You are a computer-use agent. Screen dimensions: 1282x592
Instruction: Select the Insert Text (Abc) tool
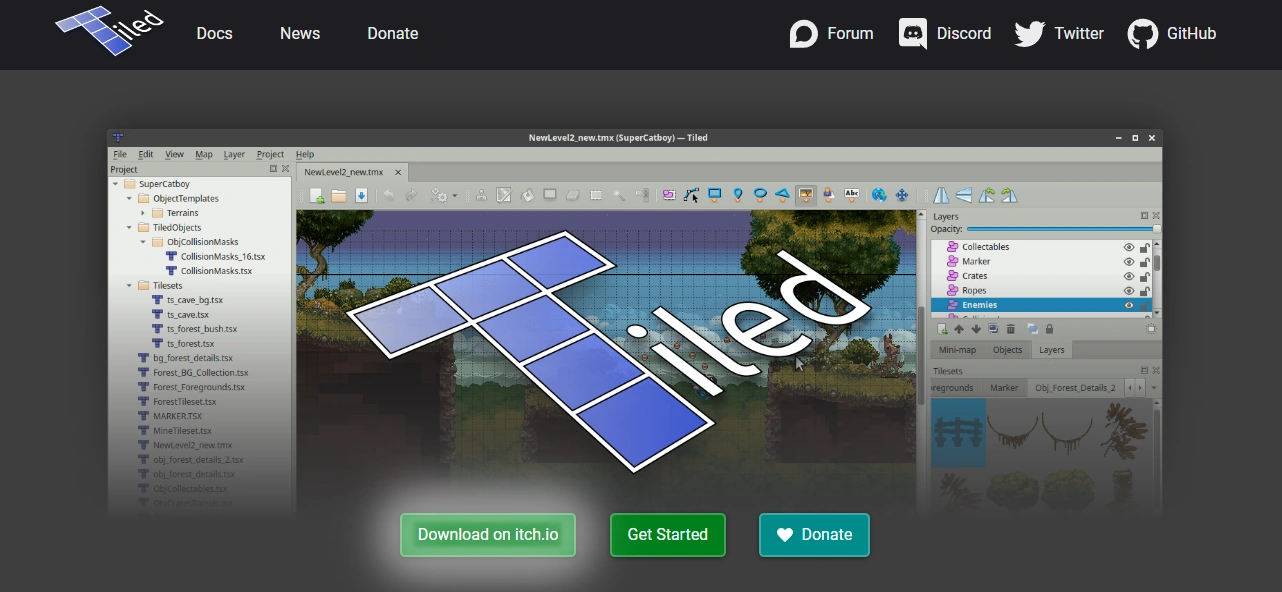851,195
